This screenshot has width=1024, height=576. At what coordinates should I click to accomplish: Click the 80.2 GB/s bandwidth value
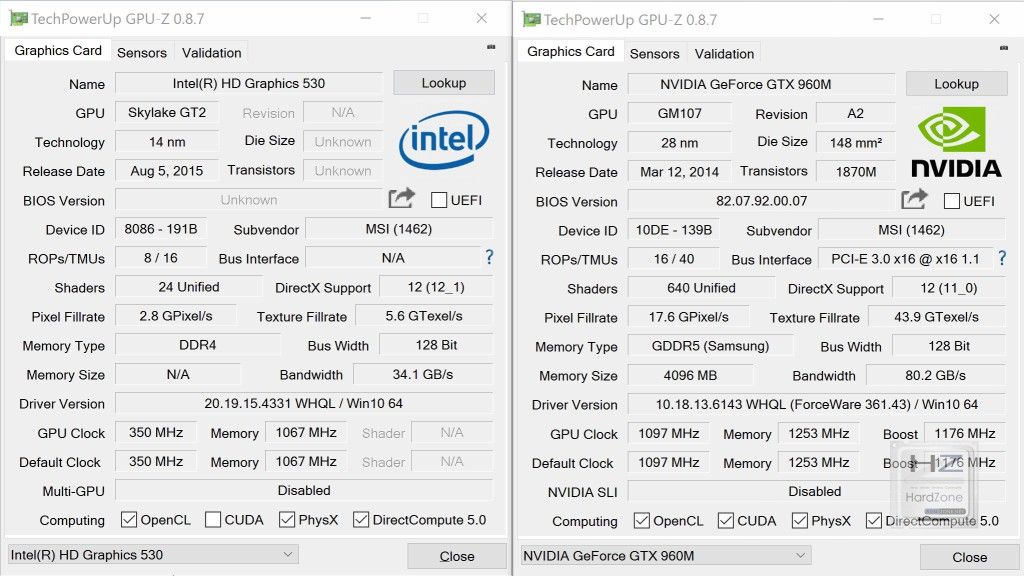(935, 376)
